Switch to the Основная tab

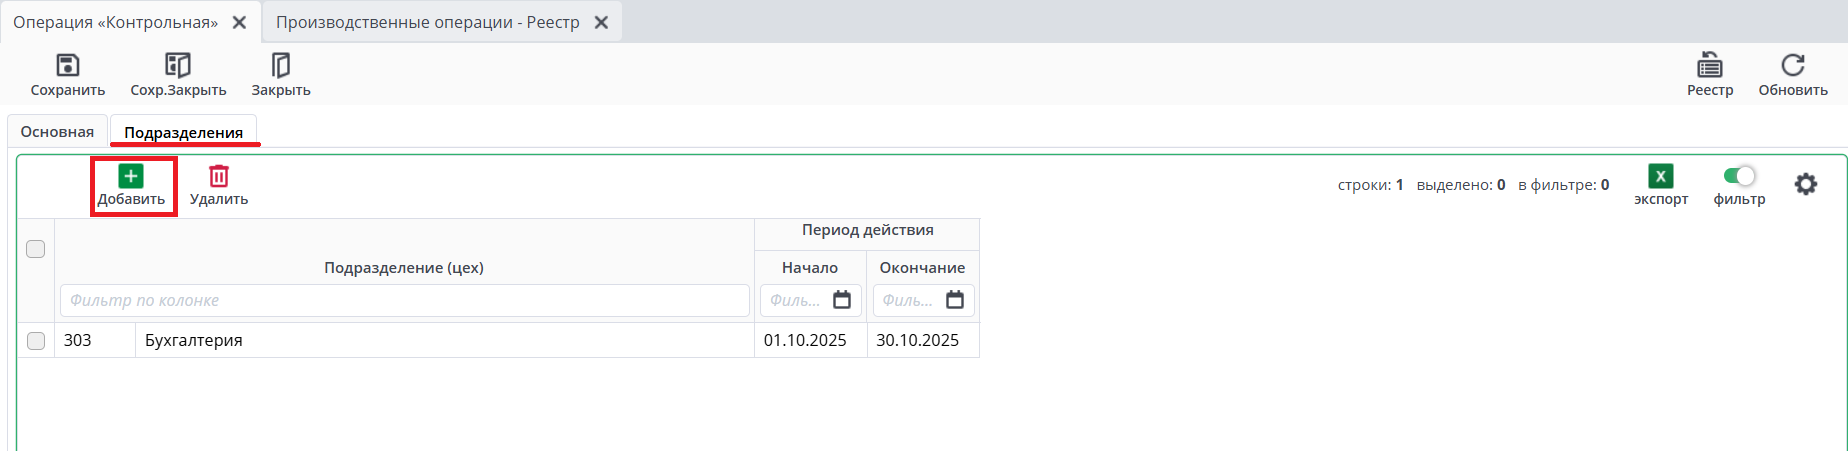point(57,132)
